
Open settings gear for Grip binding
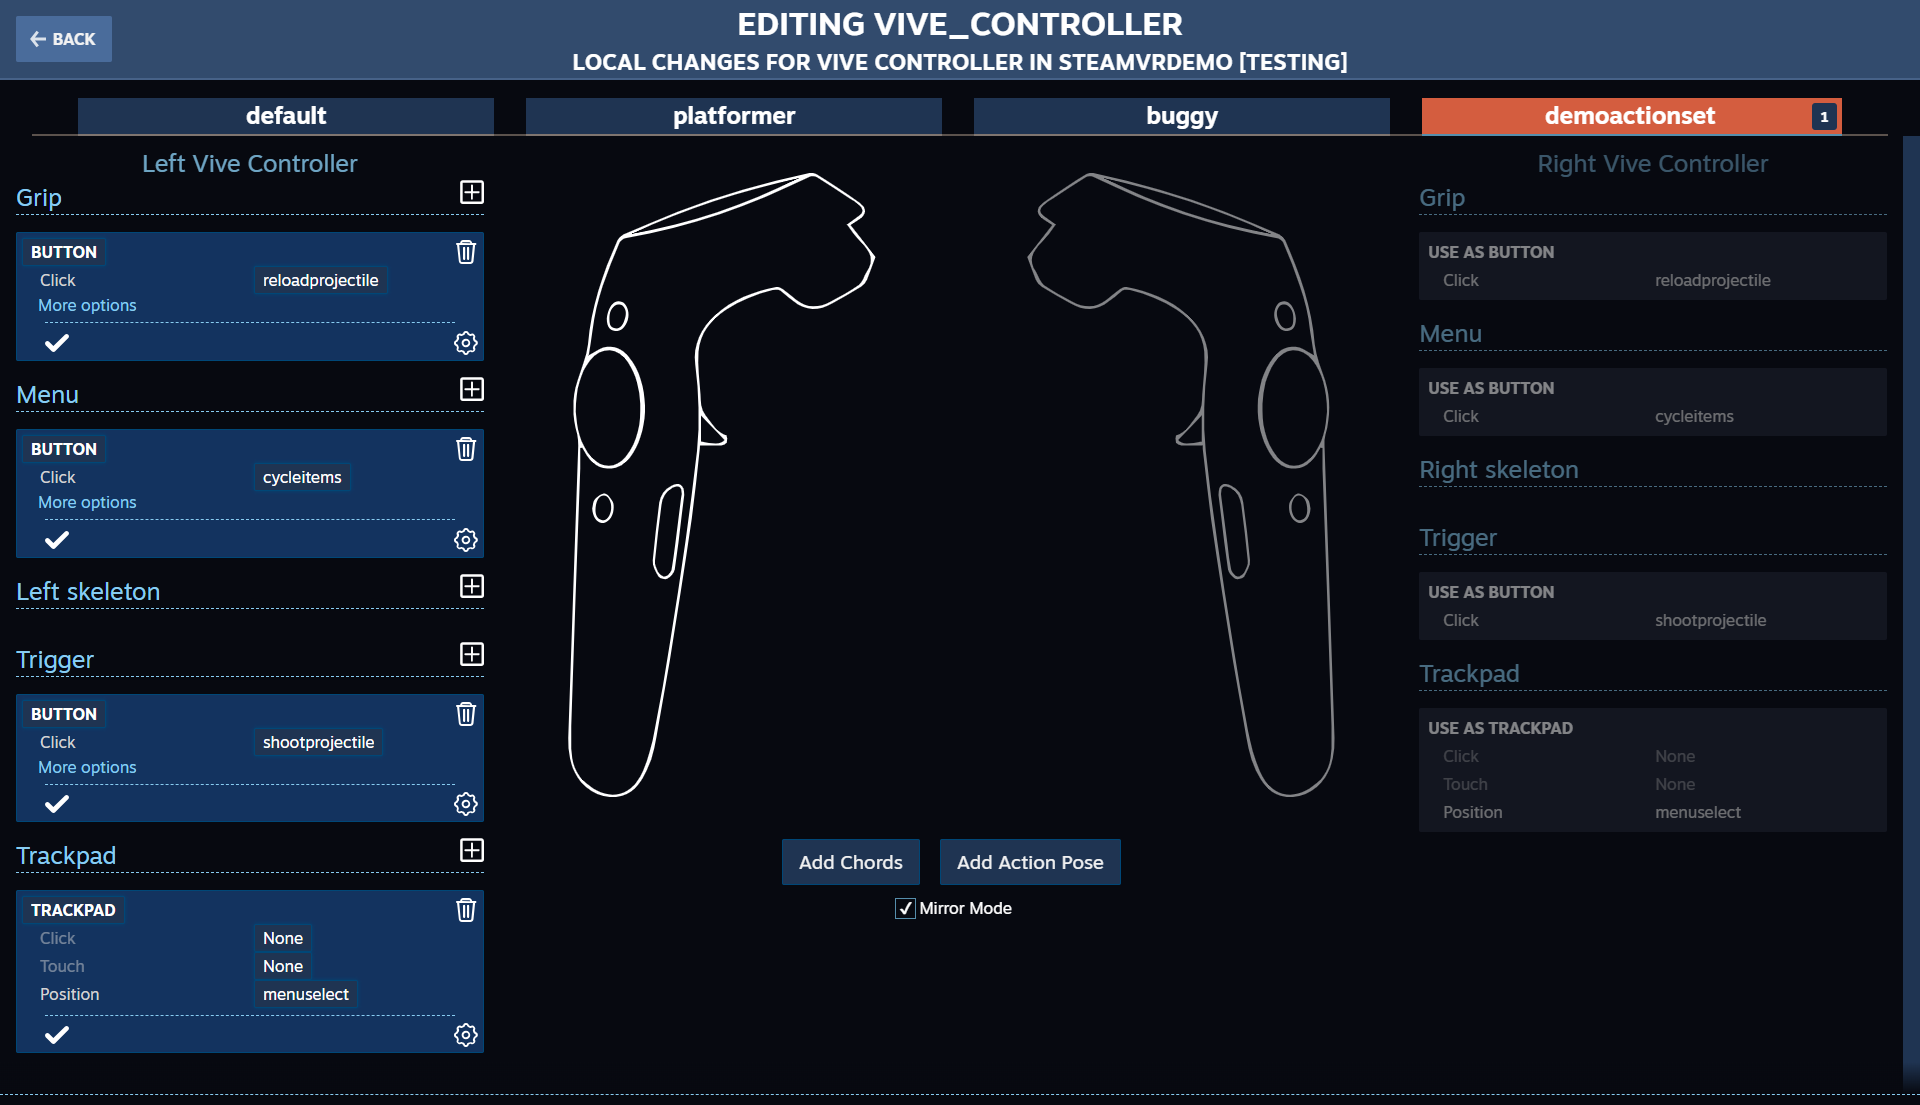click(x=466, y=343)
